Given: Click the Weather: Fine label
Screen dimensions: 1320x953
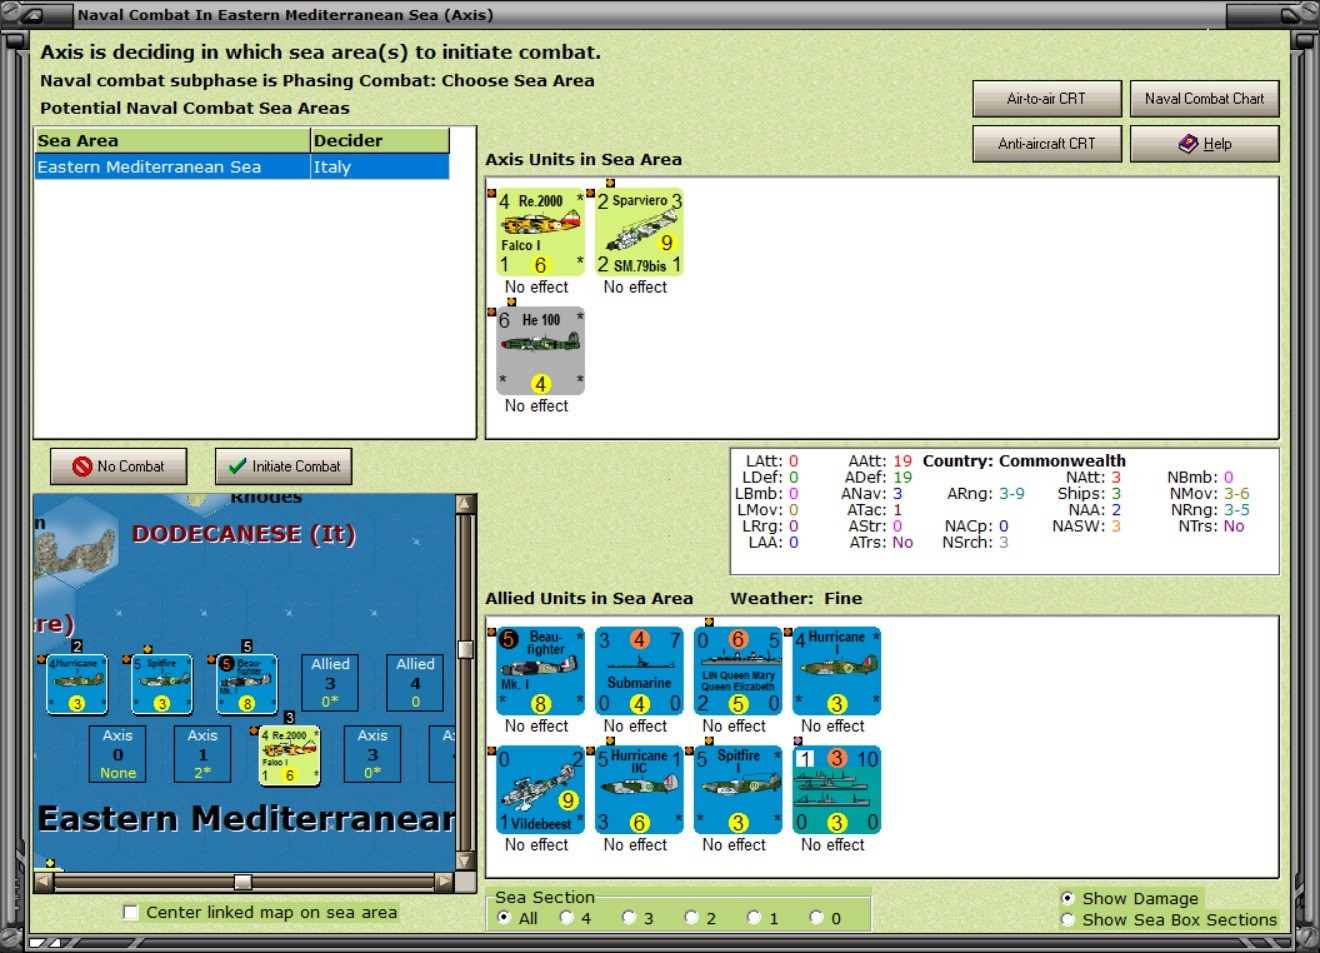Looking at the screenshot, I should 796,599.
